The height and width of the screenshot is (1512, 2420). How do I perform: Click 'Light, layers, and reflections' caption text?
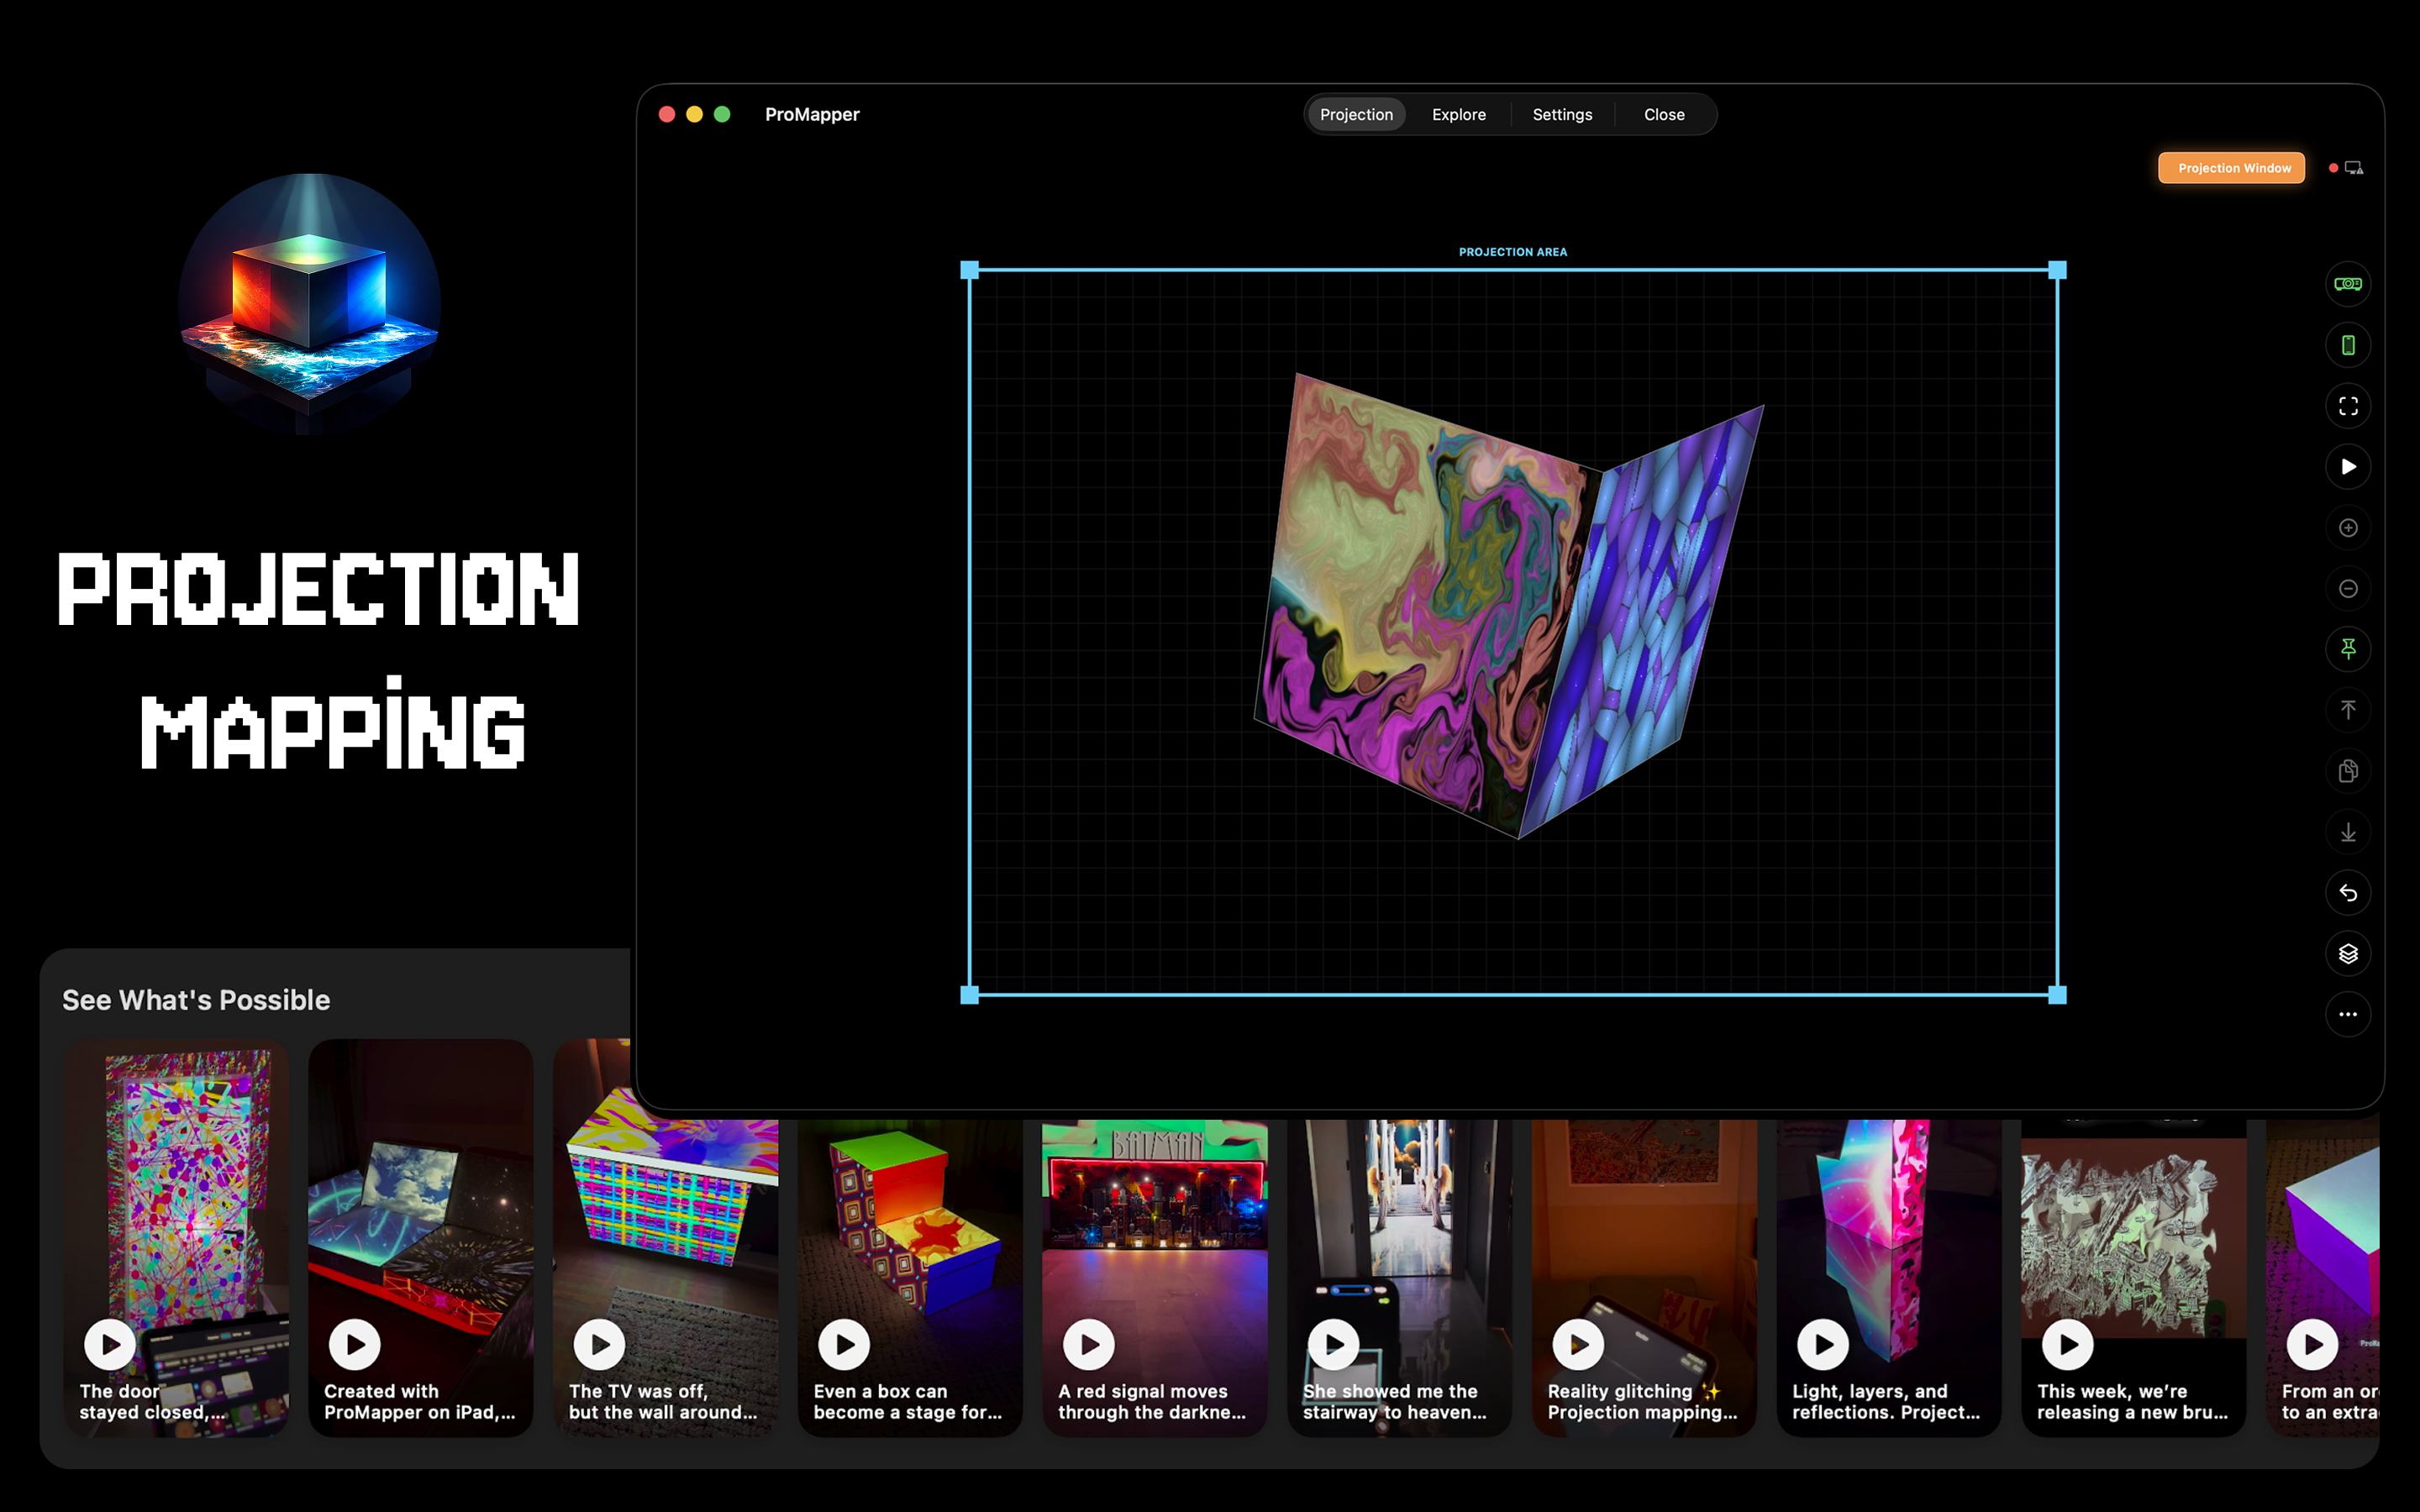click(x=1886, y=1401)
